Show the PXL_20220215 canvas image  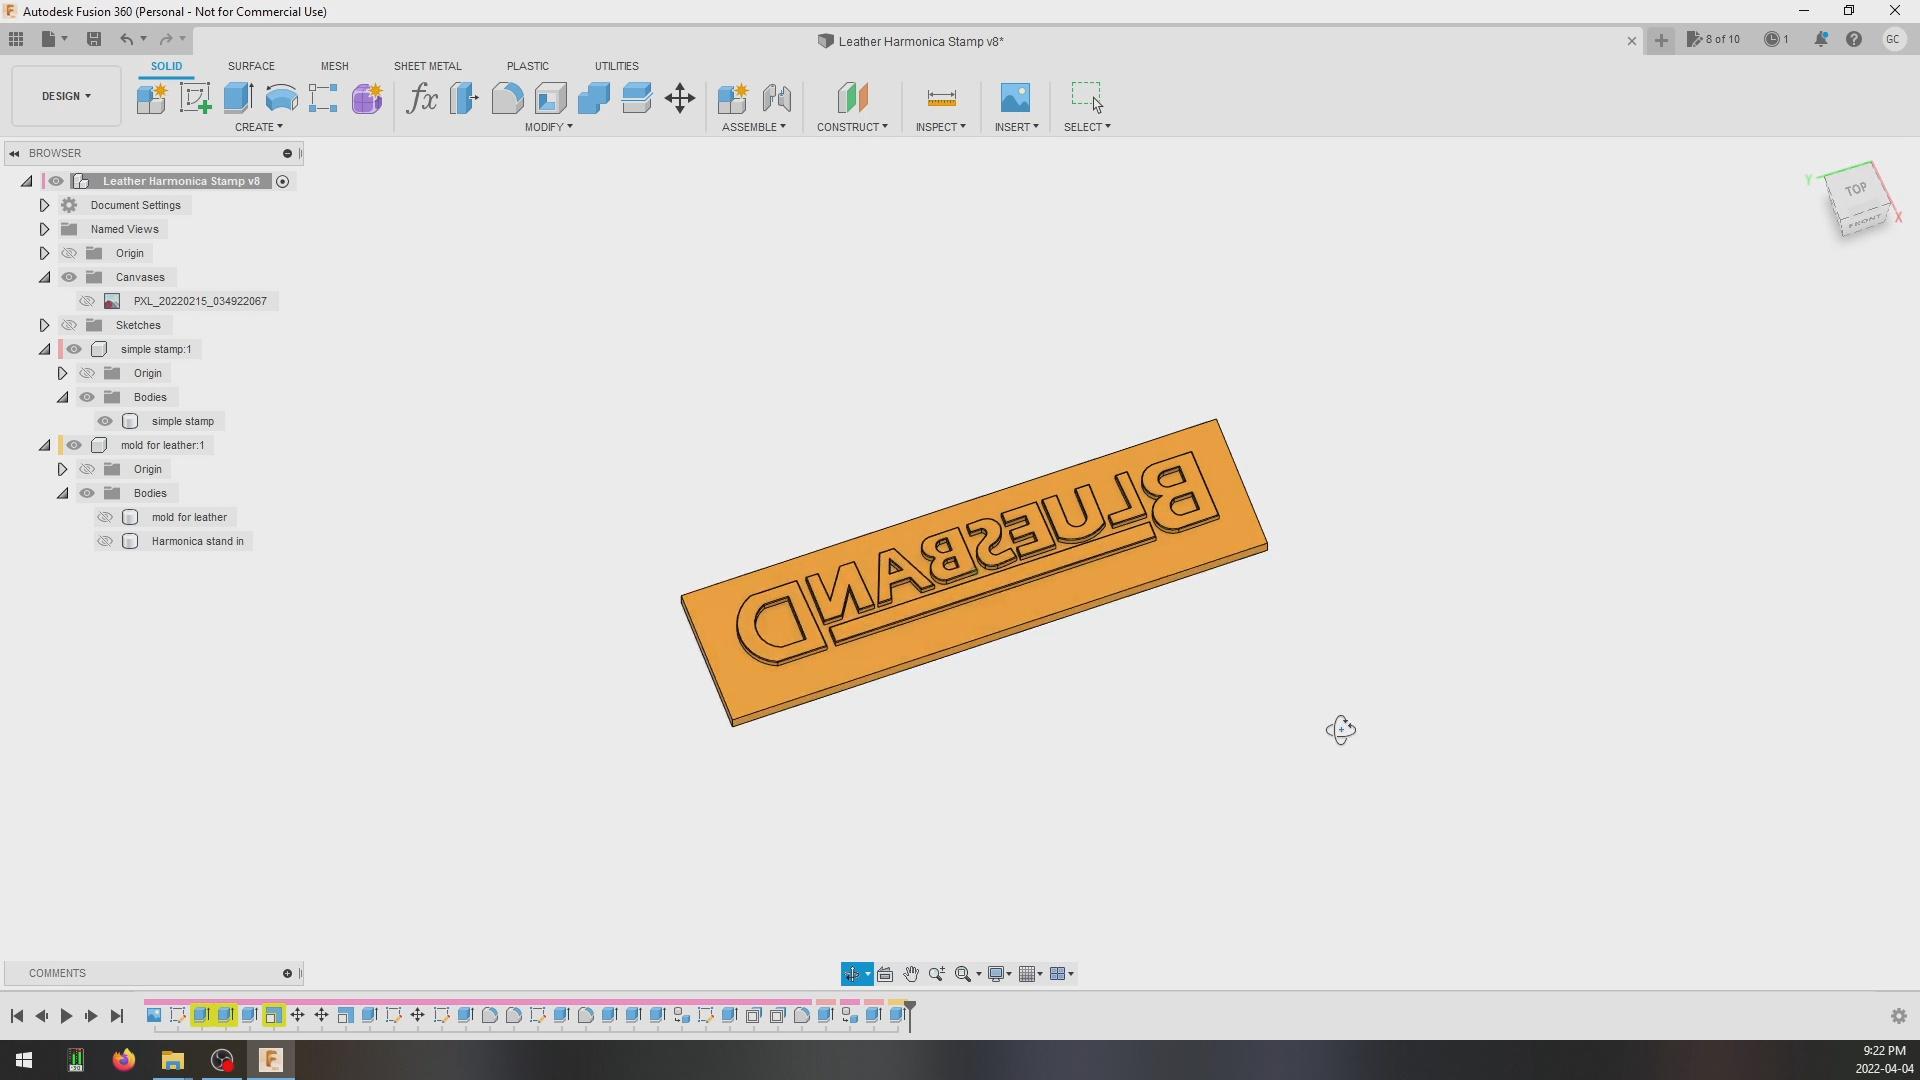(87, 301)
